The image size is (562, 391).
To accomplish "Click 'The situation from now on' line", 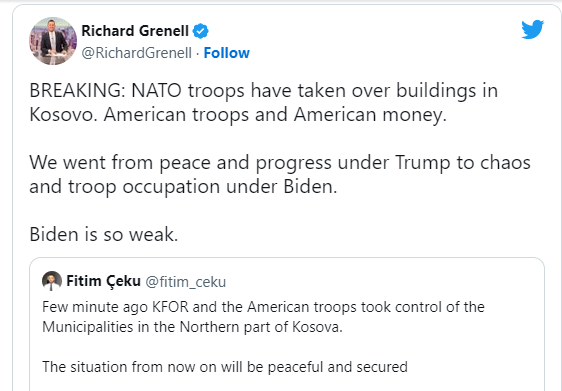I will (225, 367).
